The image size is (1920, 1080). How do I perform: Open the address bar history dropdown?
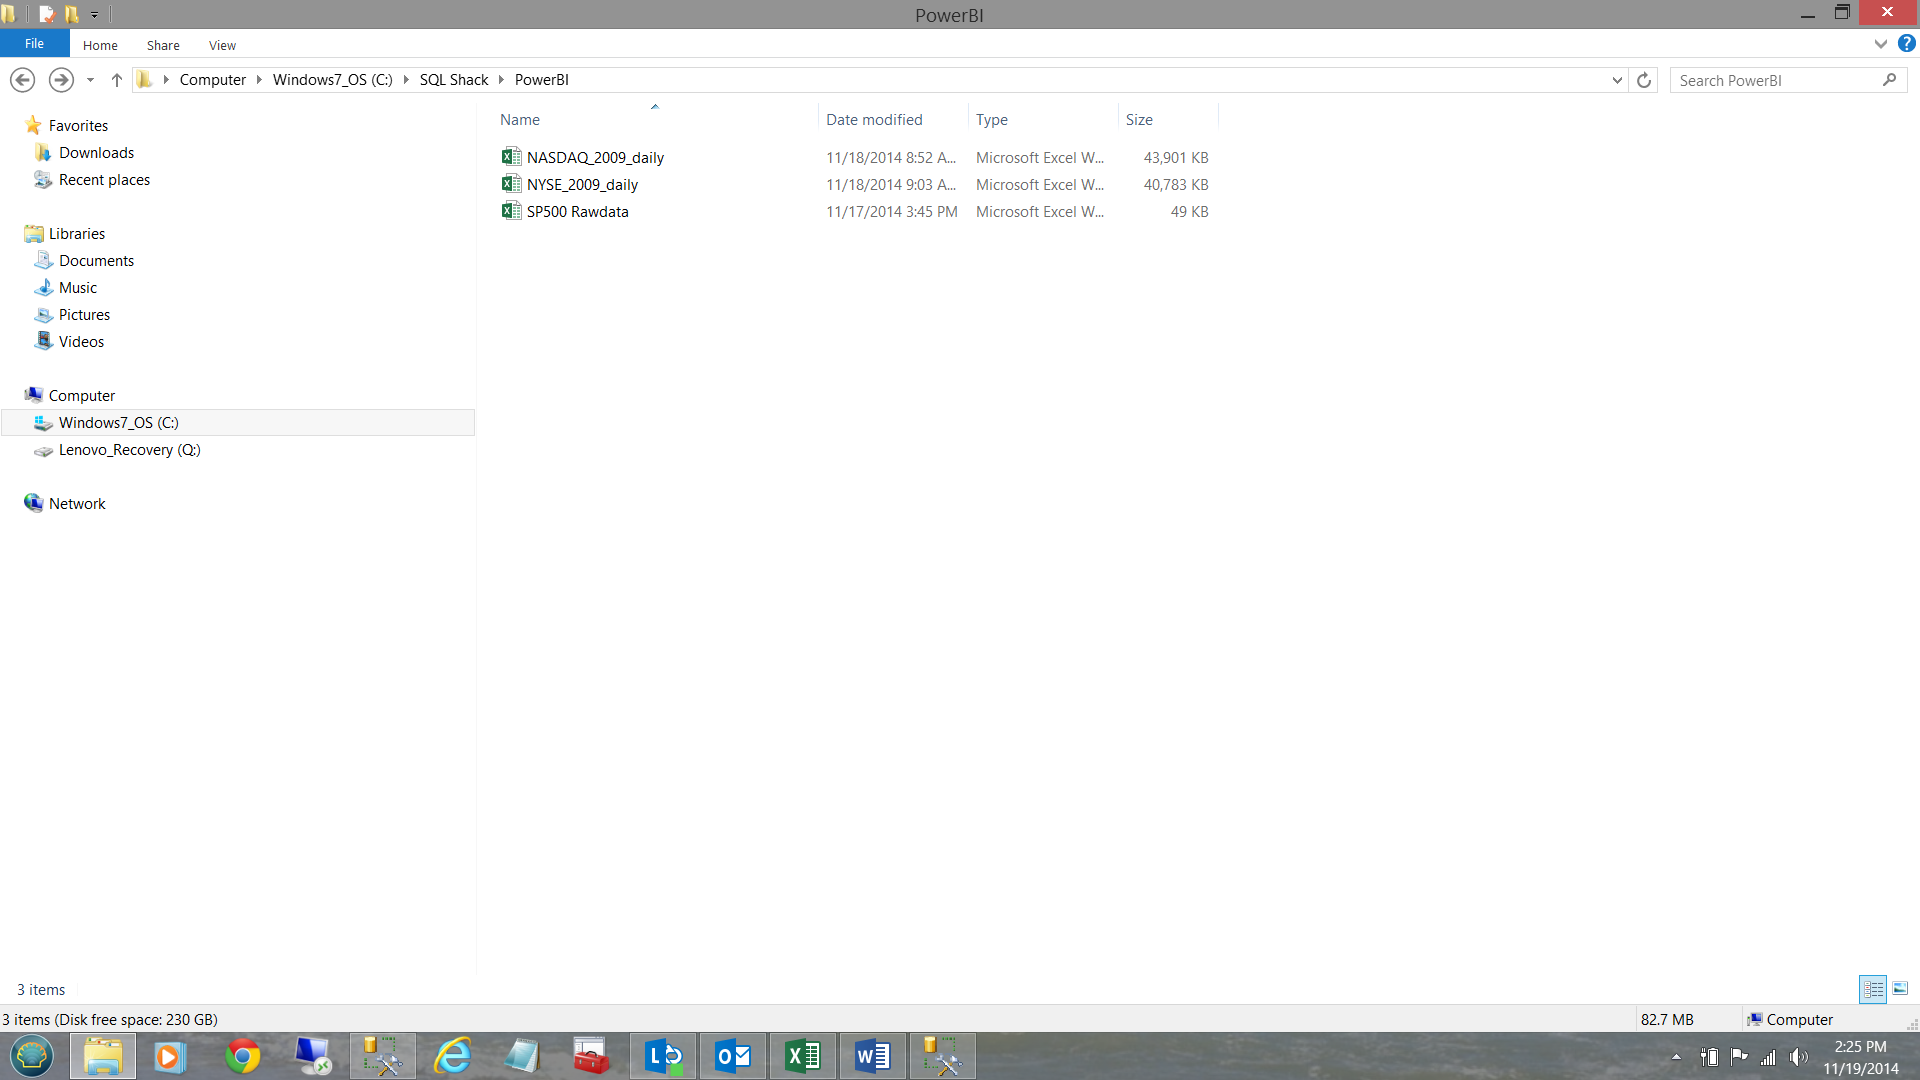pos(1617,80)
